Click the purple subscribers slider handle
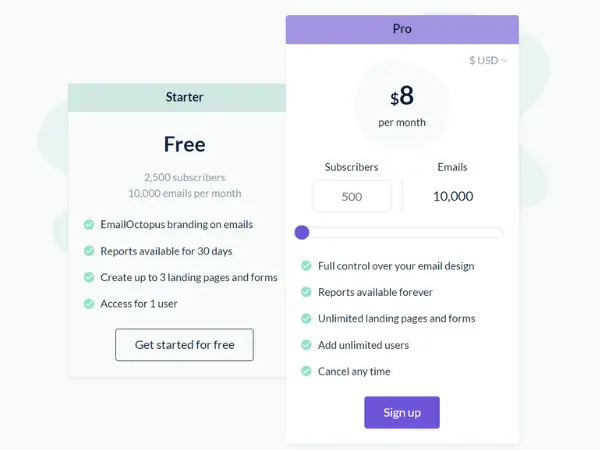The width and height of the screenshot is (600, 450). coord(302,232)
